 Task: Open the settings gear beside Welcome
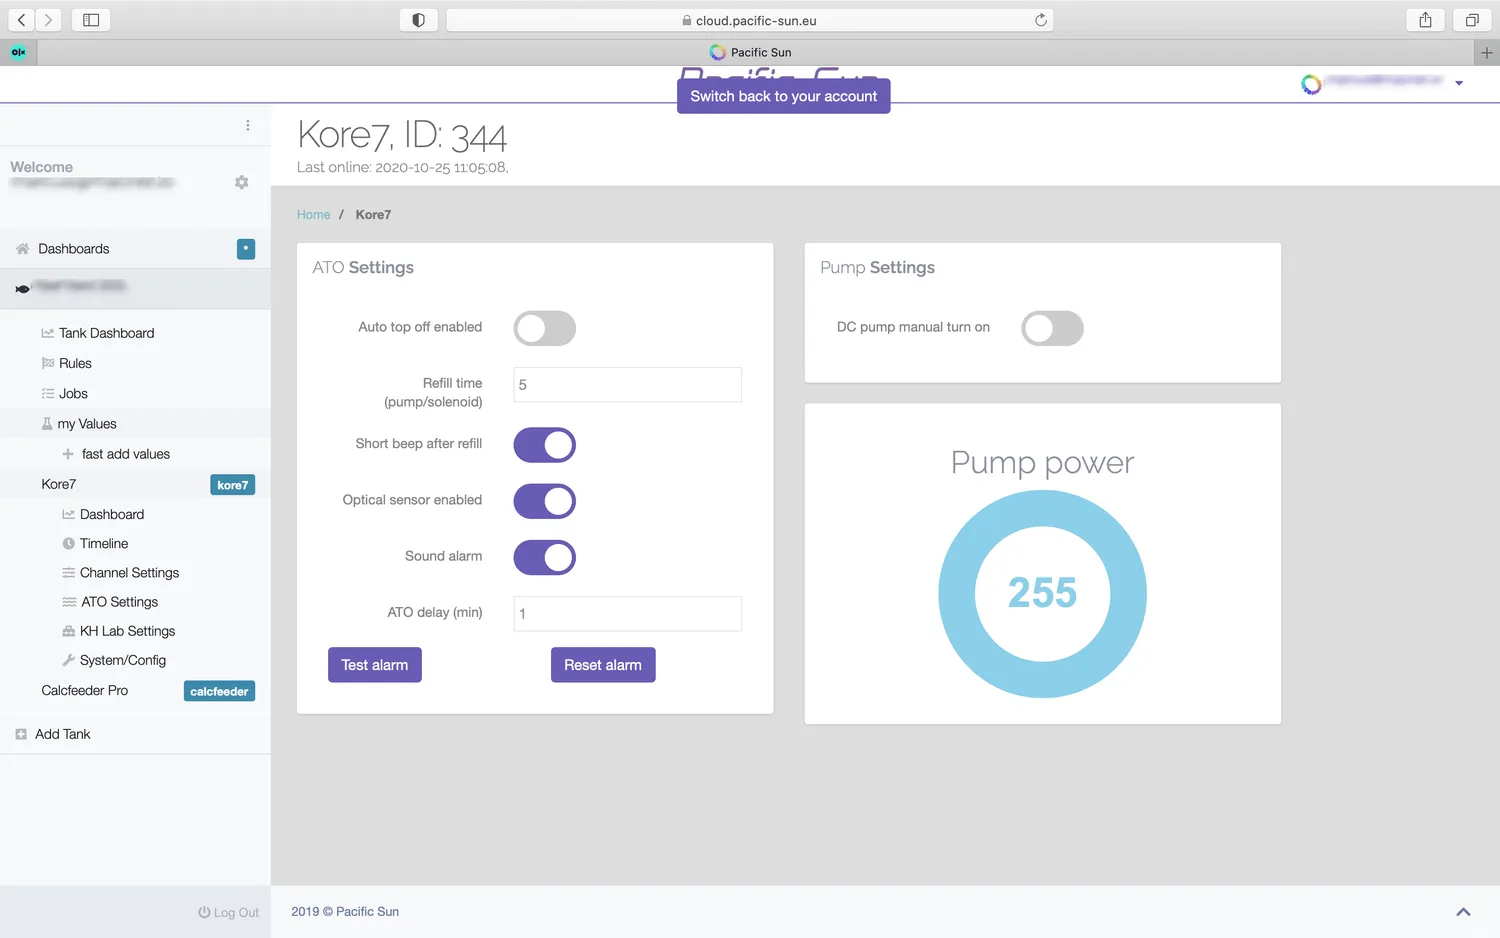point(241,182)
